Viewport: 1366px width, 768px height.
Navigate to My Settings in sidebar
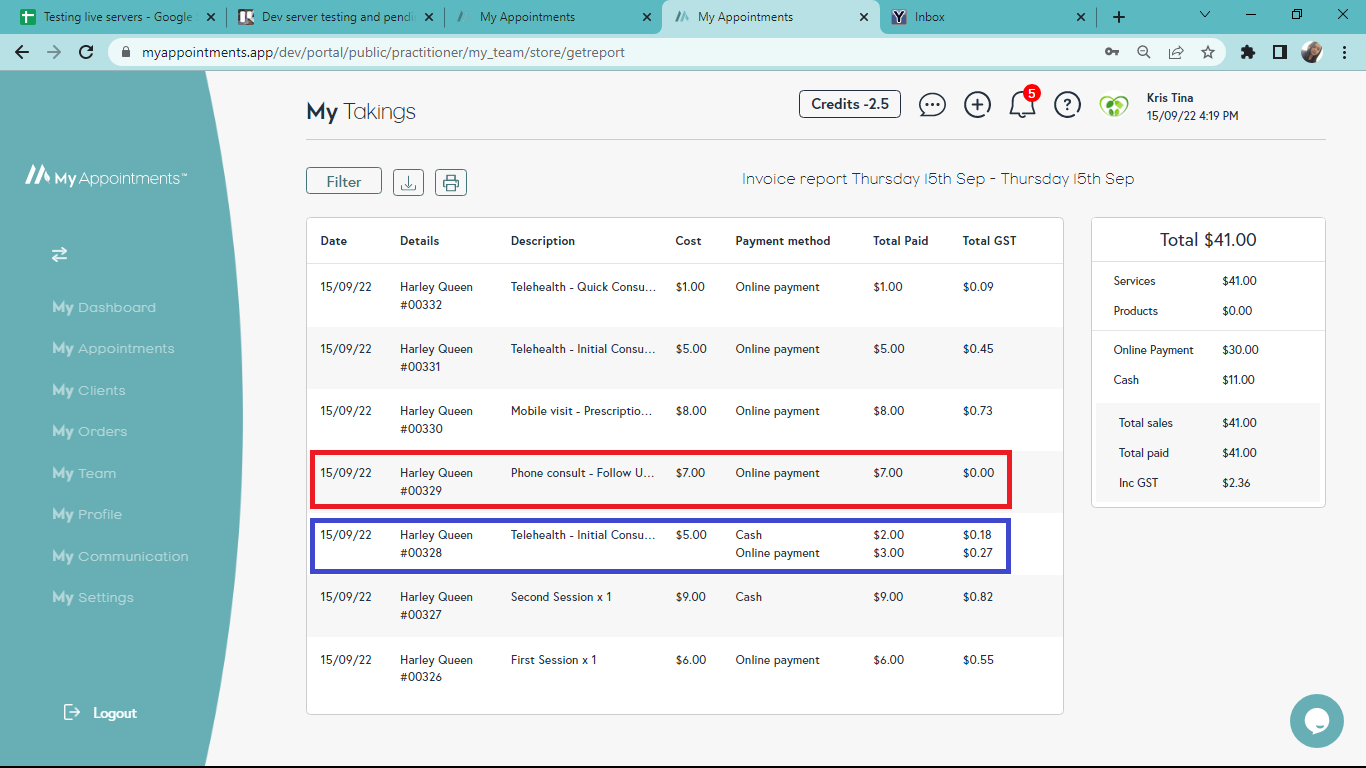point(93,598)
